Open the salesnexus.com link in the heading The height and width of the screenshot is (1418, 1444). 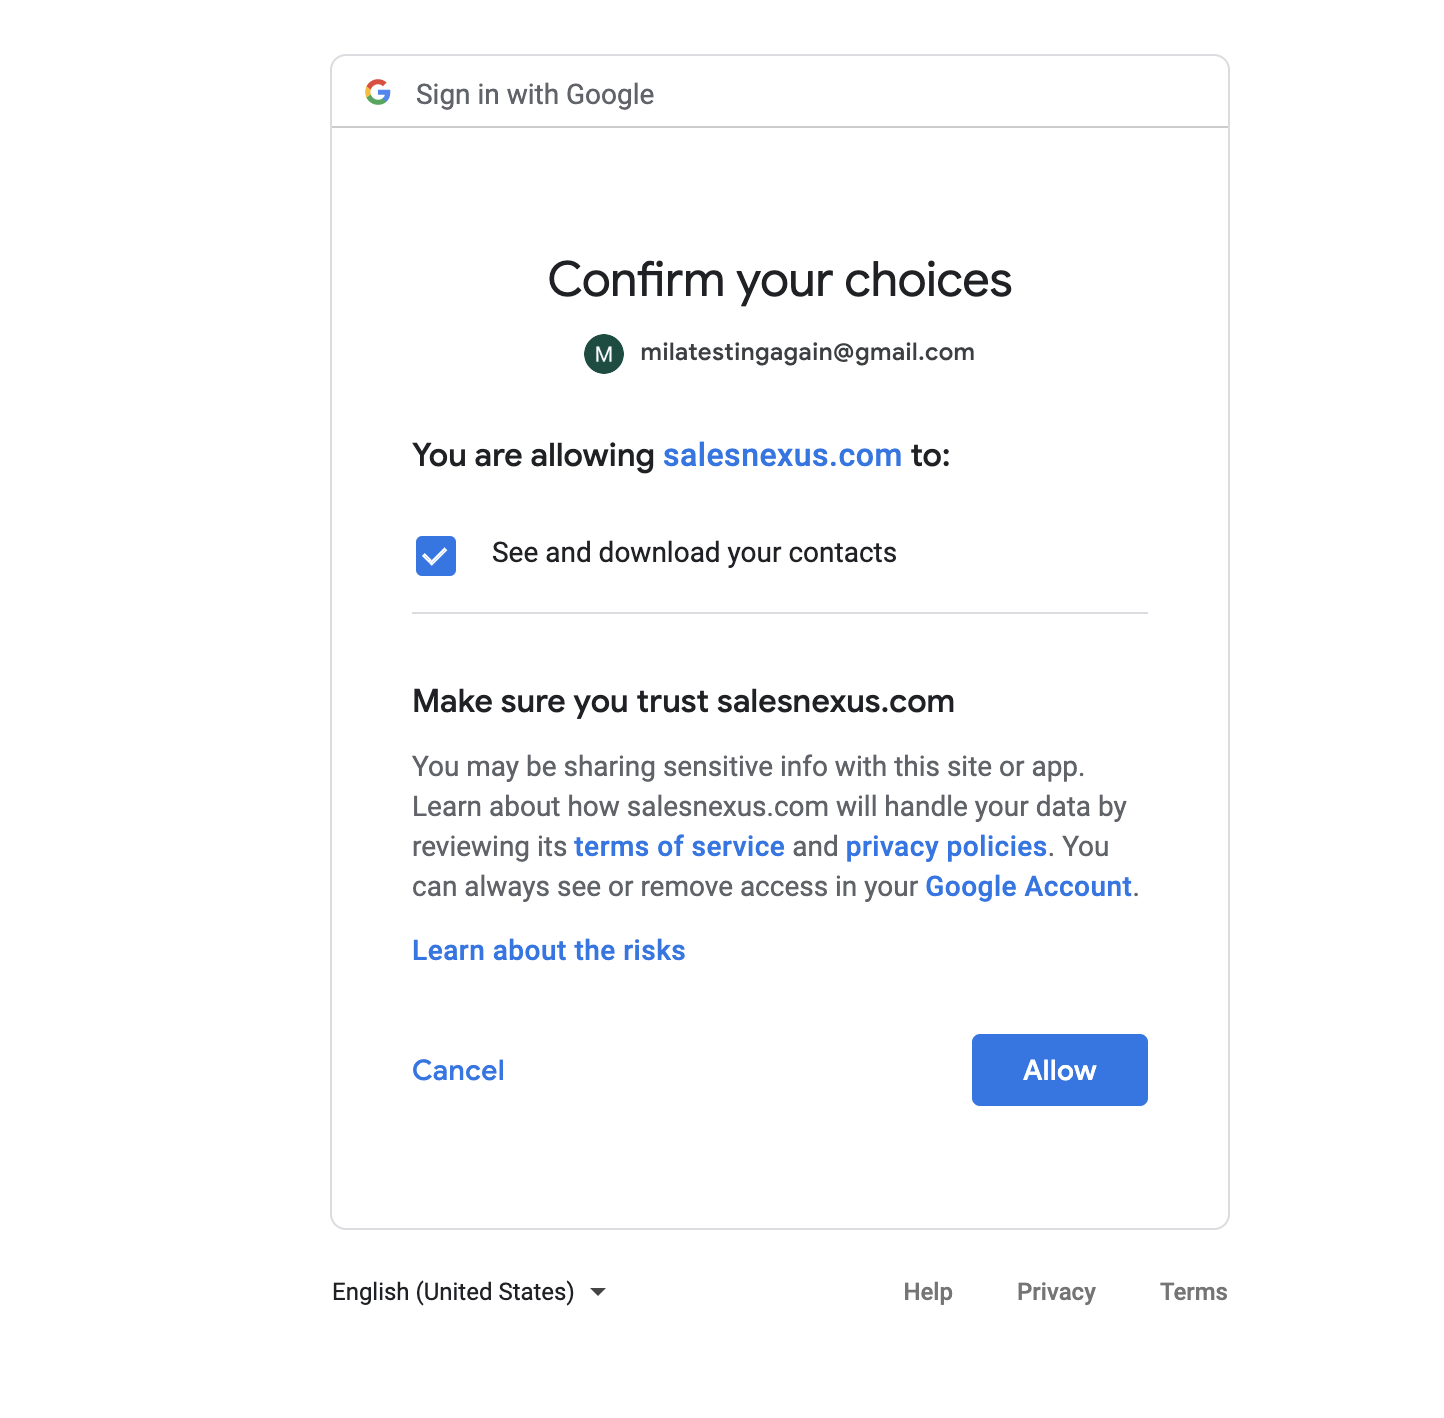tap(782, 456)
